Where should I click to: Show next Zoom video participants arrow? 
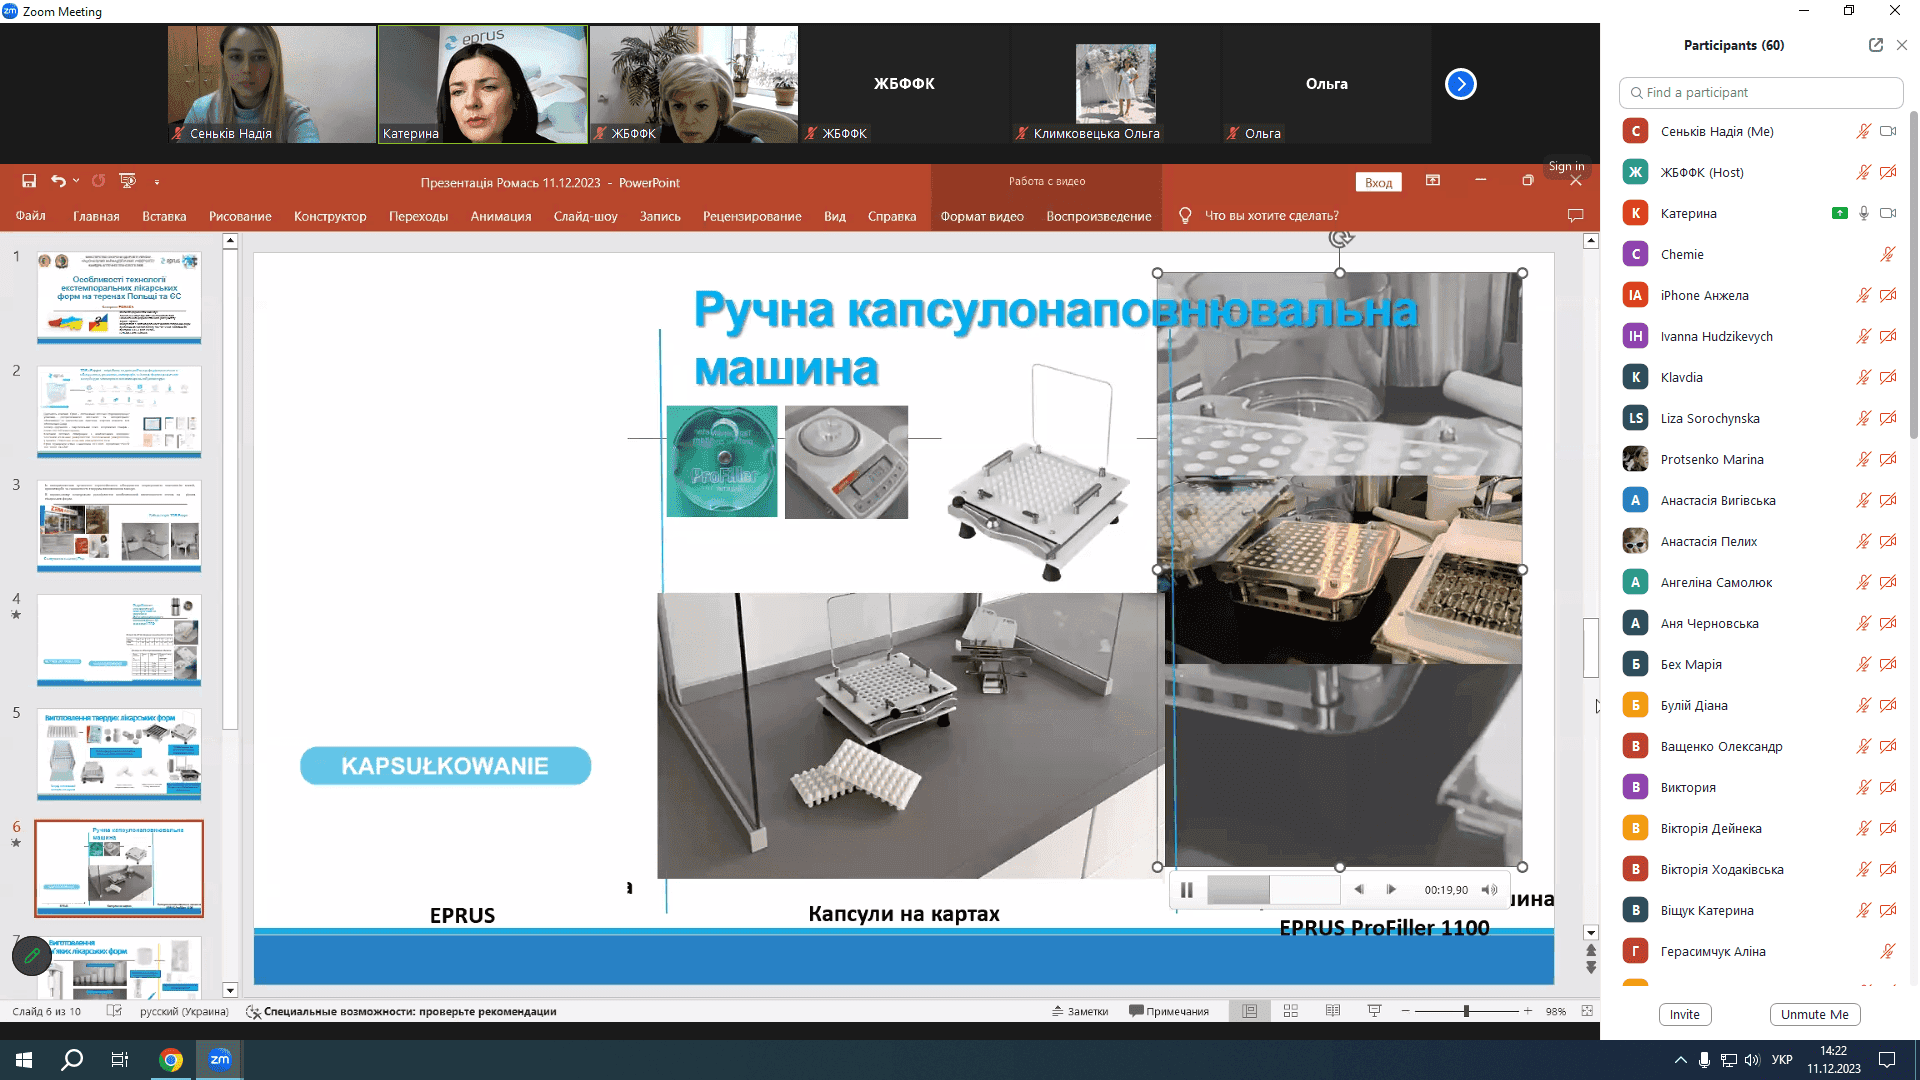(1461, 84)
